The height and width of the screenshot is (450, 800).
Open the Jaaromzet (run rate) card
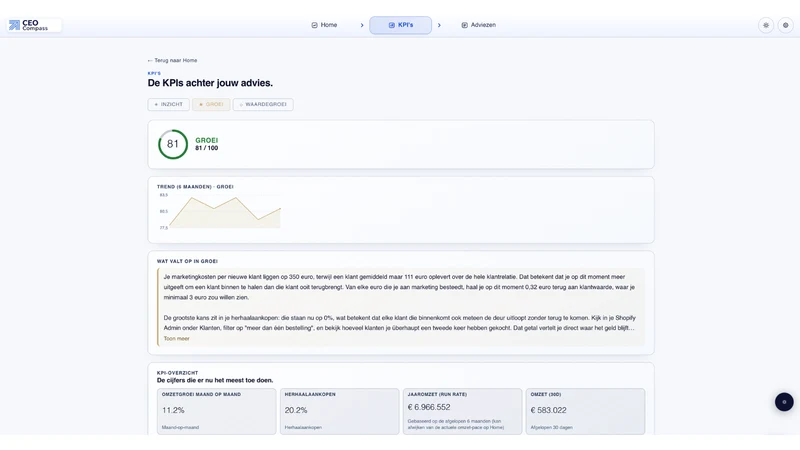click(463, 411)
